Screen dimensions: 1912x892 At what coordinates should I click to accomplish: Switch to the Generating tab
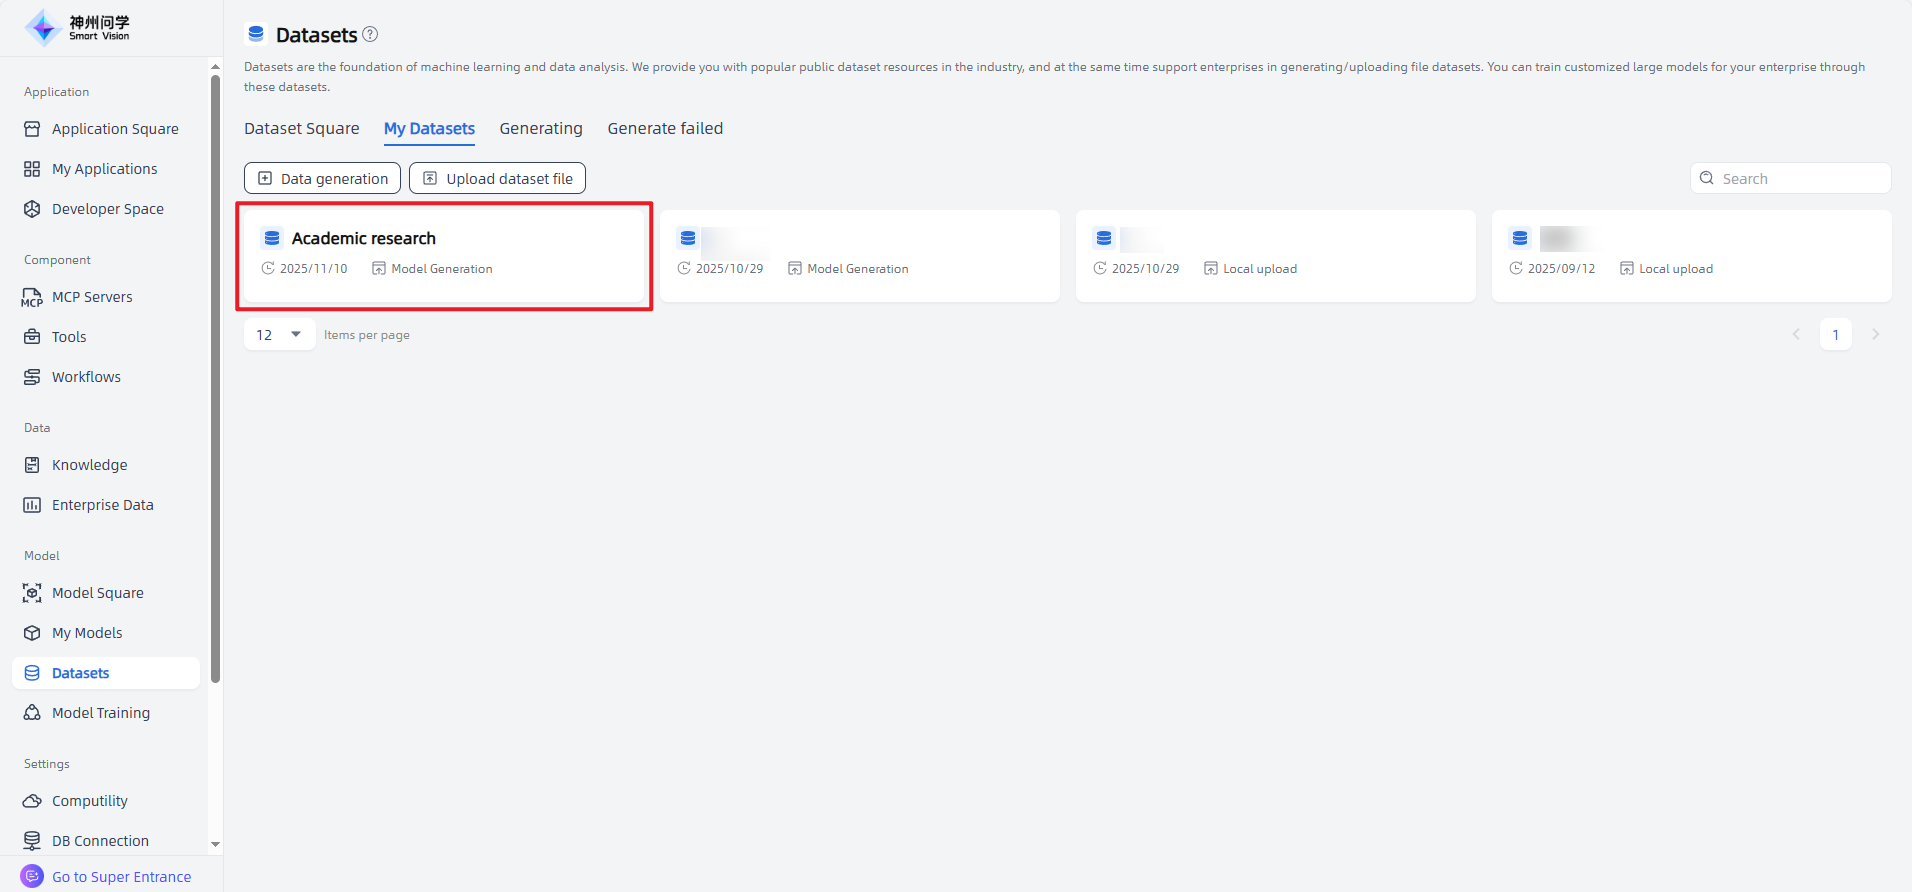click(x=541, y=129)
